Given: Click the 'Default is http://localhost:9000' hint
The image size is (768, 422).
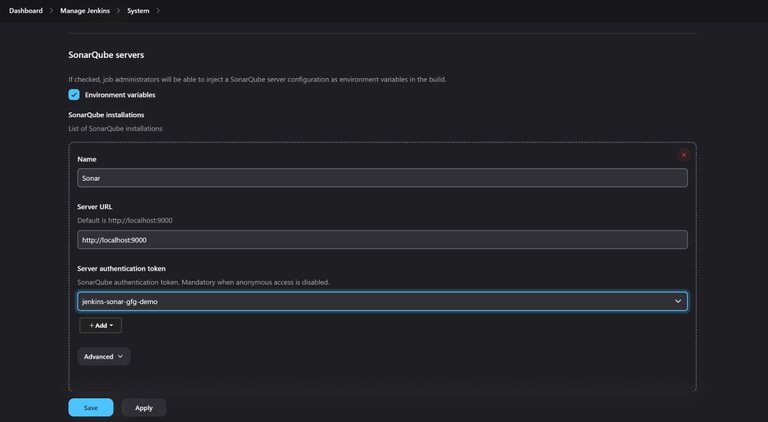Looking at the screenshot, I should 125,220.
